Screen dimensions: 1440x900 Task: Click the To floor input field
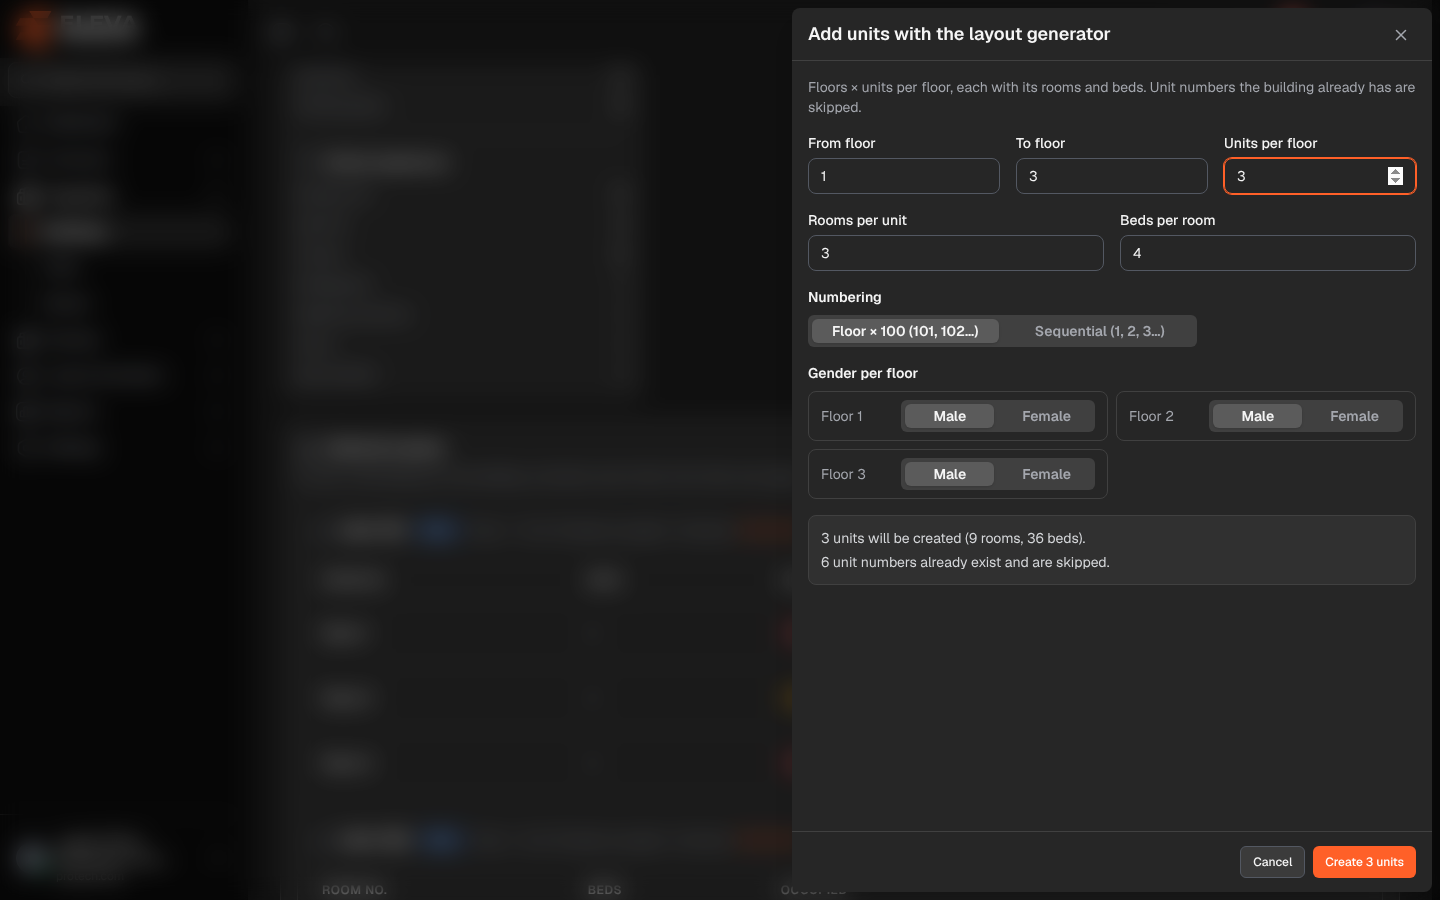(1112, 176)
